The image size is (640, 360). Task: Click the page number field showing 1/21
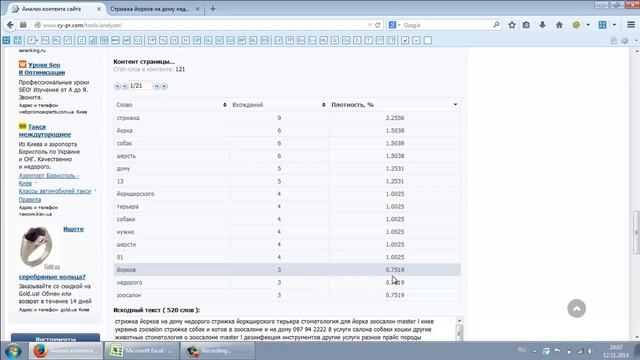(x=140, y=86)
